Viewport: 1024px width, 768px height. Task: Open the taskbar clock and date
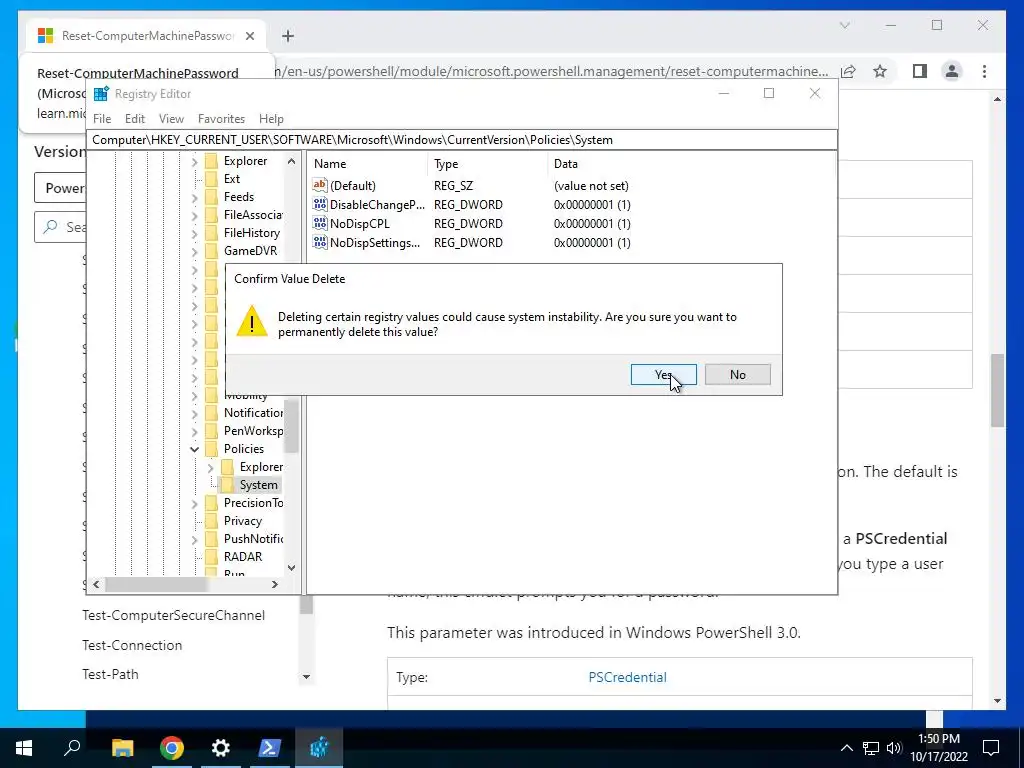[x=939, y=748]
